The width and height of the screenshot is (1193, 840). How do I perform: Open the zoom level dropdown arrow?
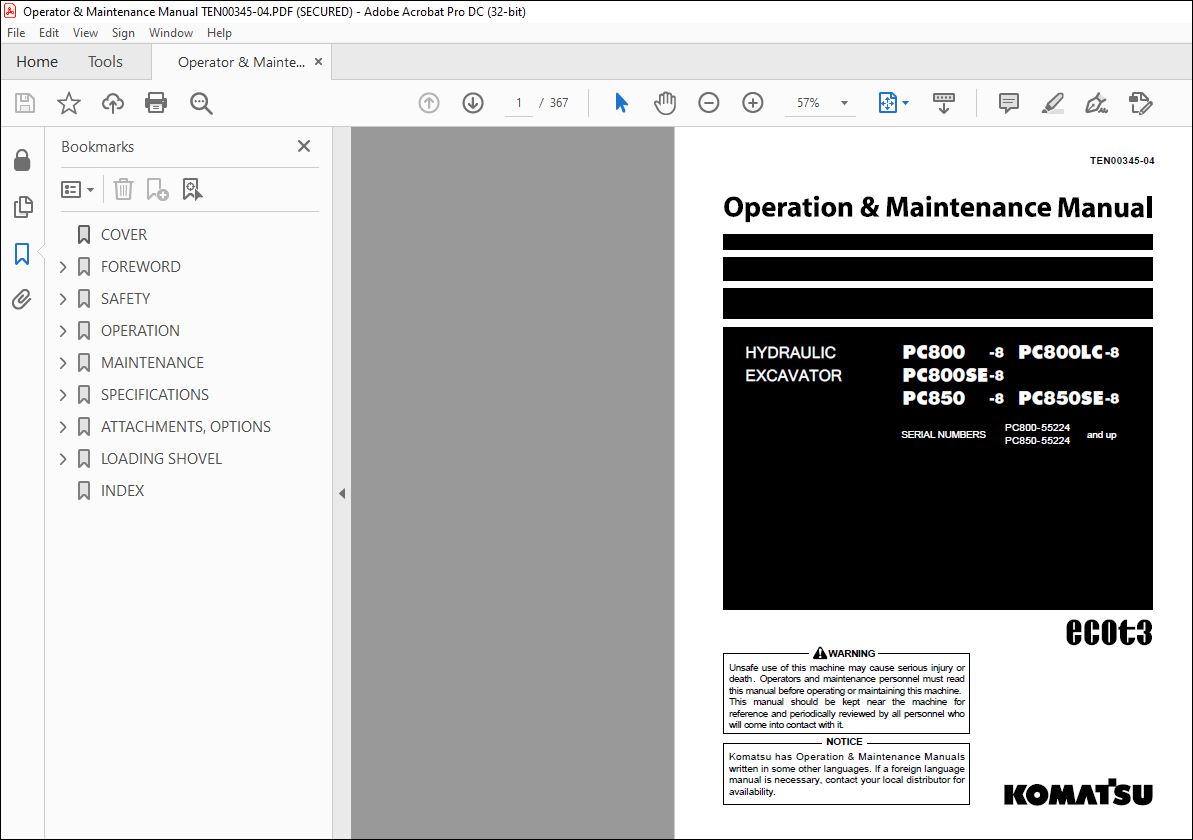click(x=844, y=103)
